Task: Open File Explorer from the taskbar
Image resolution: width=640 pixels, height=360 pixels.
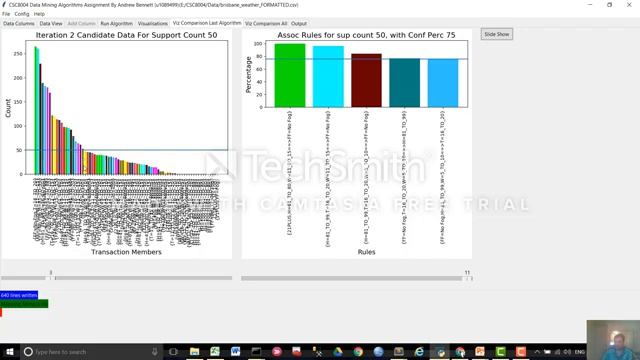Action: click(195, 351)
